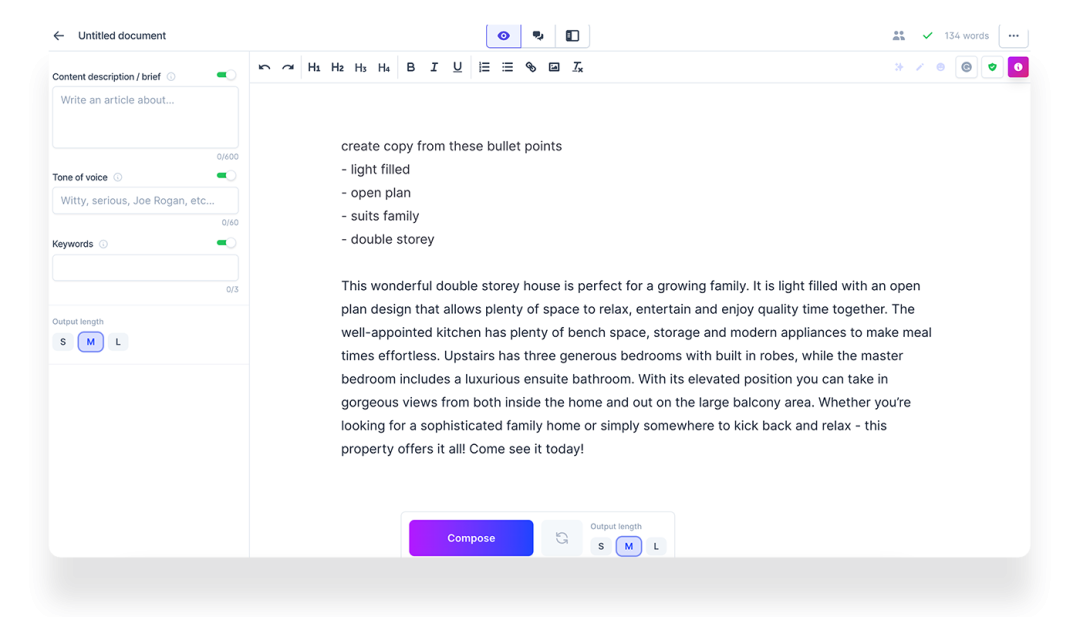The height and width of the screenshot is (617, 1080).
Task: Click the smiley face icon
Action: point(940,67)
